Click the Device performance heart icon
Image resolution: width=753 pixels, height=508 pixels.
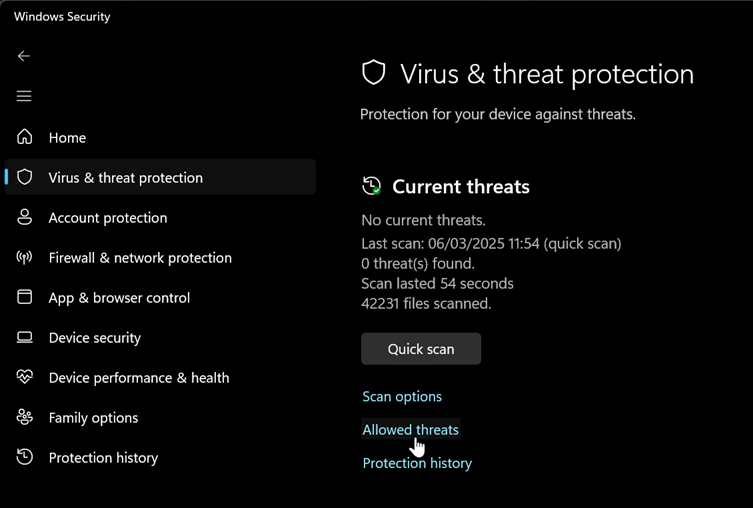[25, 377]
